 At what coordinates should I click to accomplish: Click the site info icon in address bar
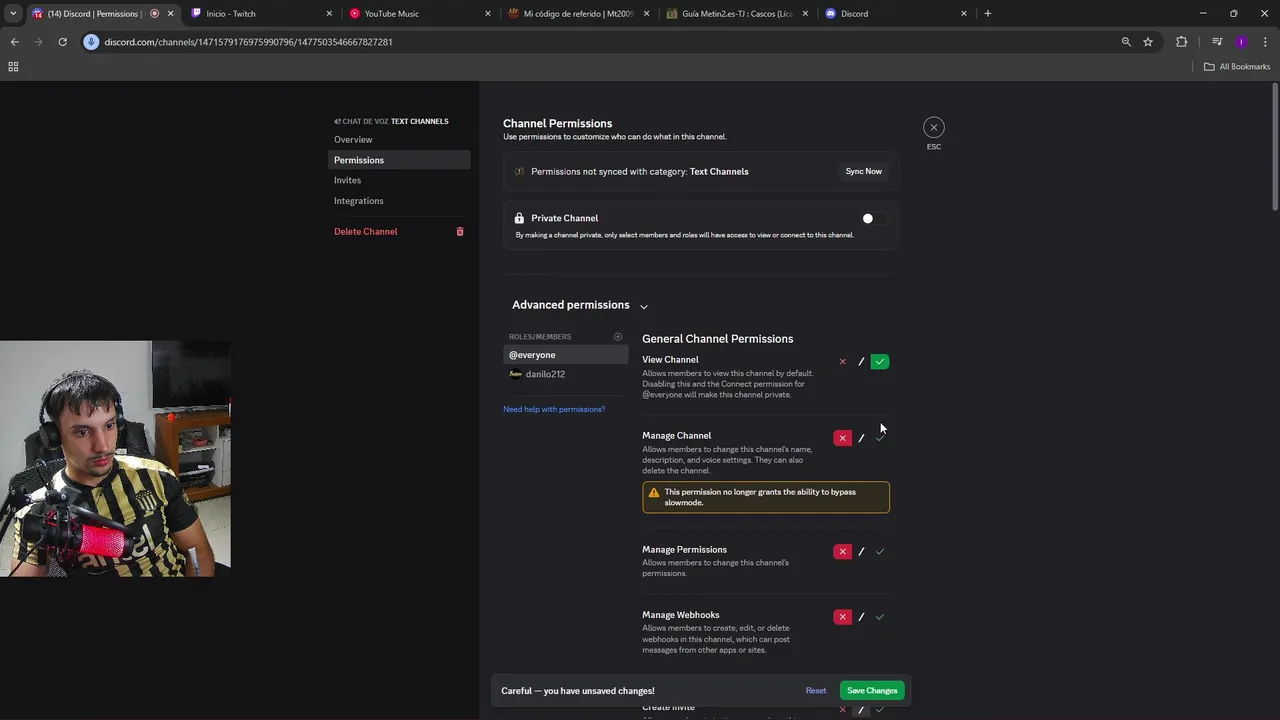(91, 42)
